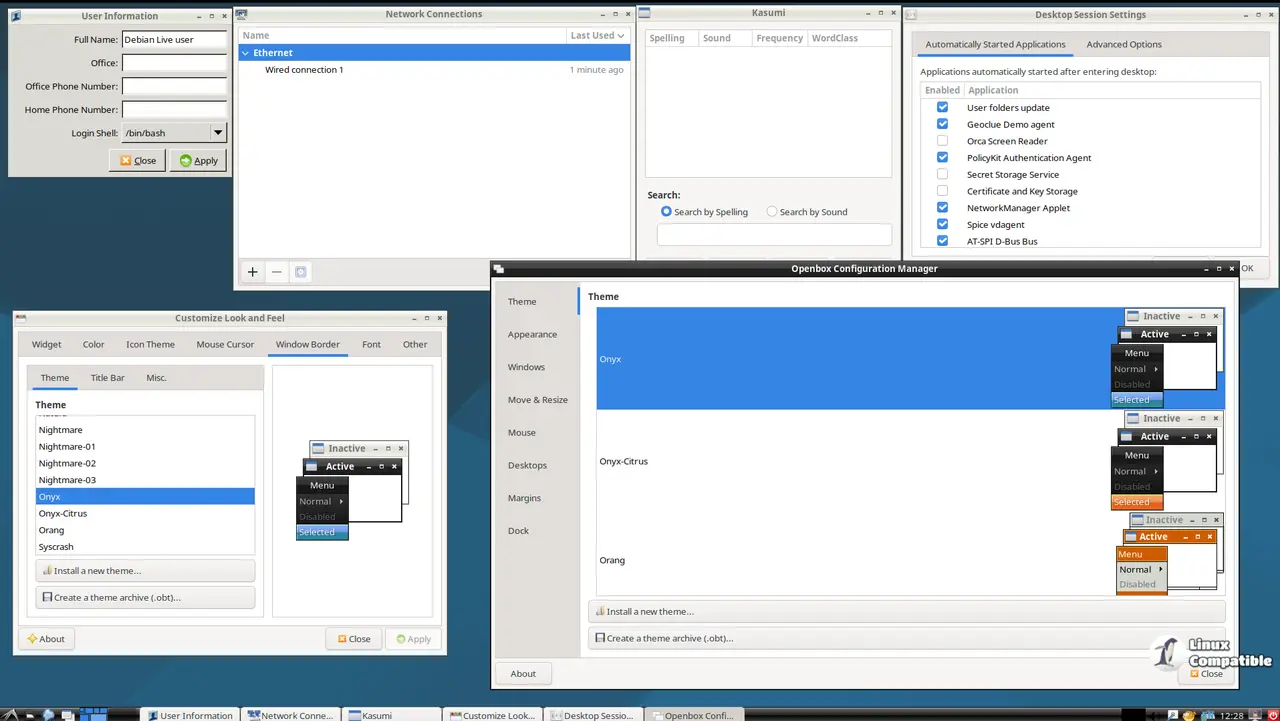This screenshot has width=1280, height=721.
Task: Open the Last Used sort dropdown
Action: (597, 34)
